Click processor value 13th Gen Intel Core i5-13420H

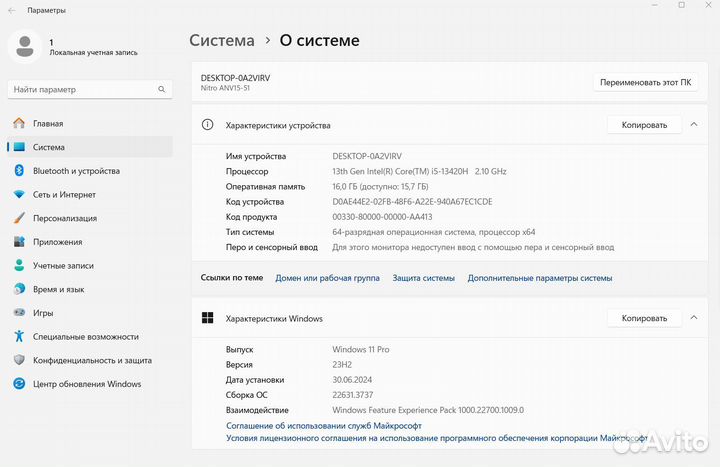[x=419, y=171]
